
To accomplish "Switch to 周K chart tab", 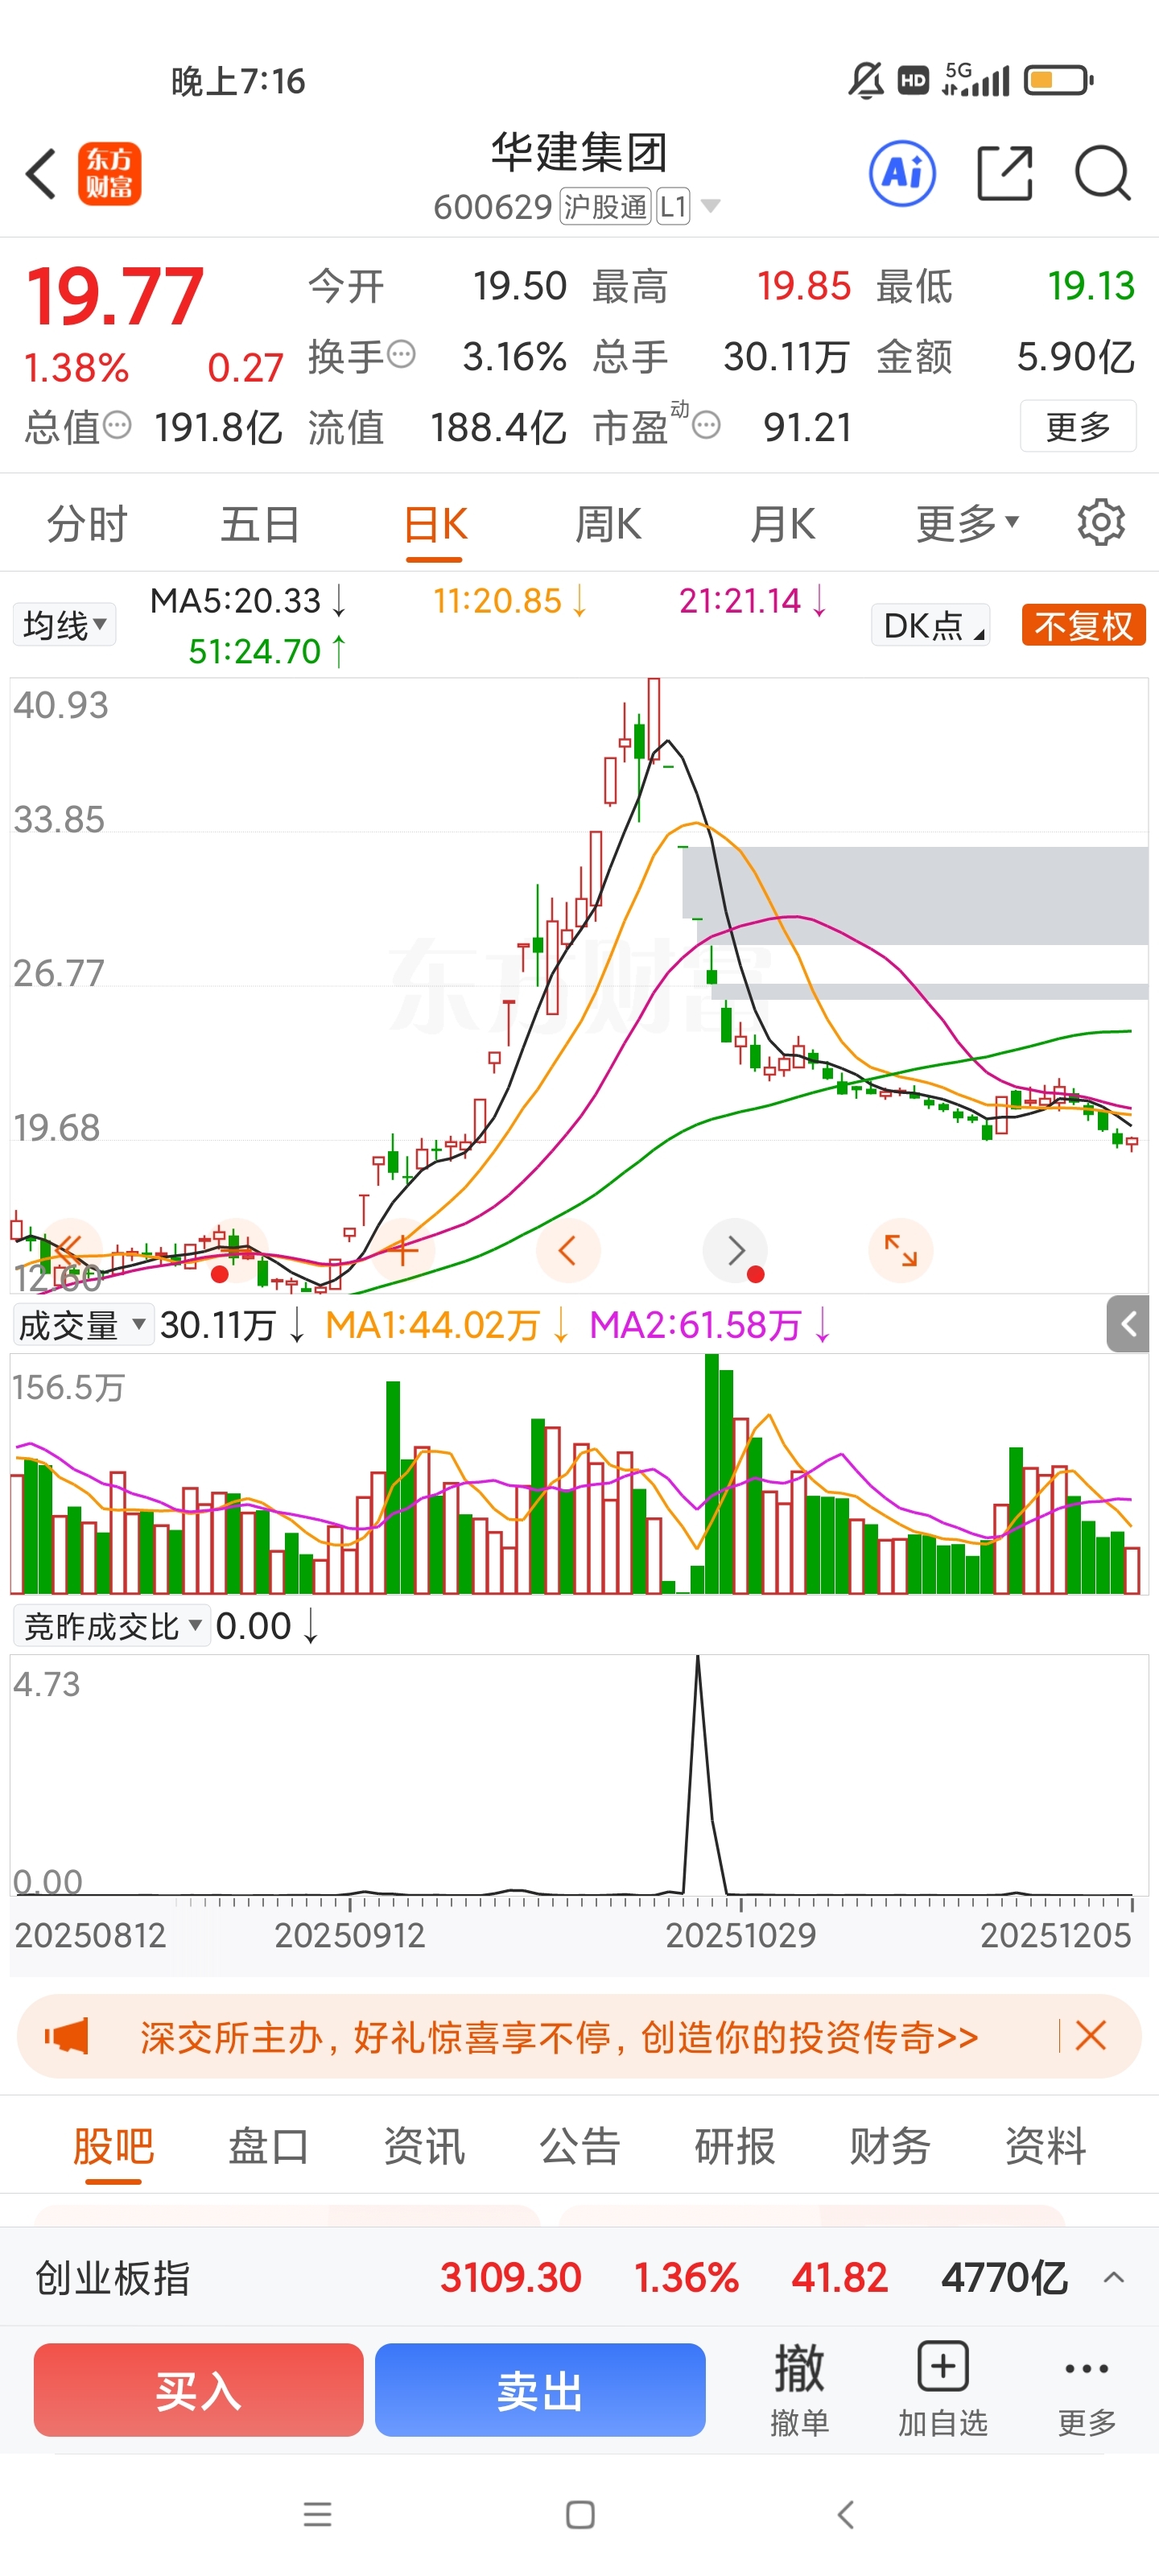I will 608,523.
